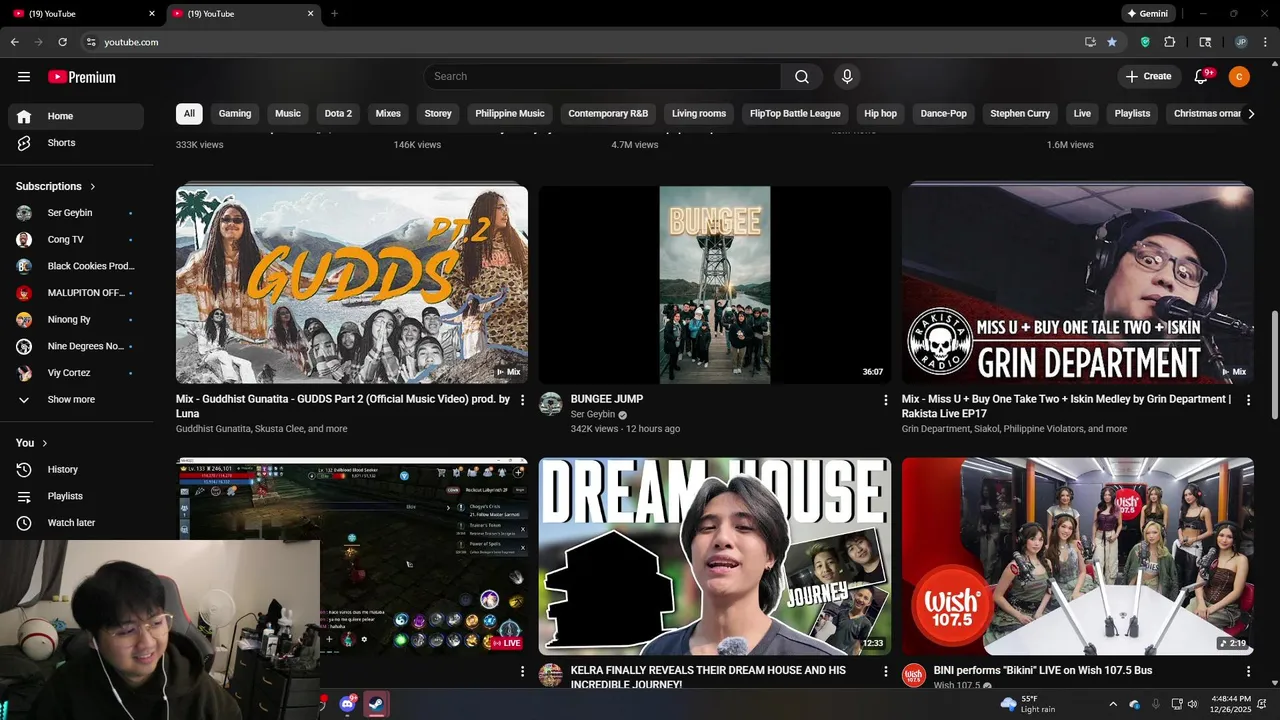Open options for Grin Department mix
Screen dimensions: 1280x720
(x=1248, y=400)
